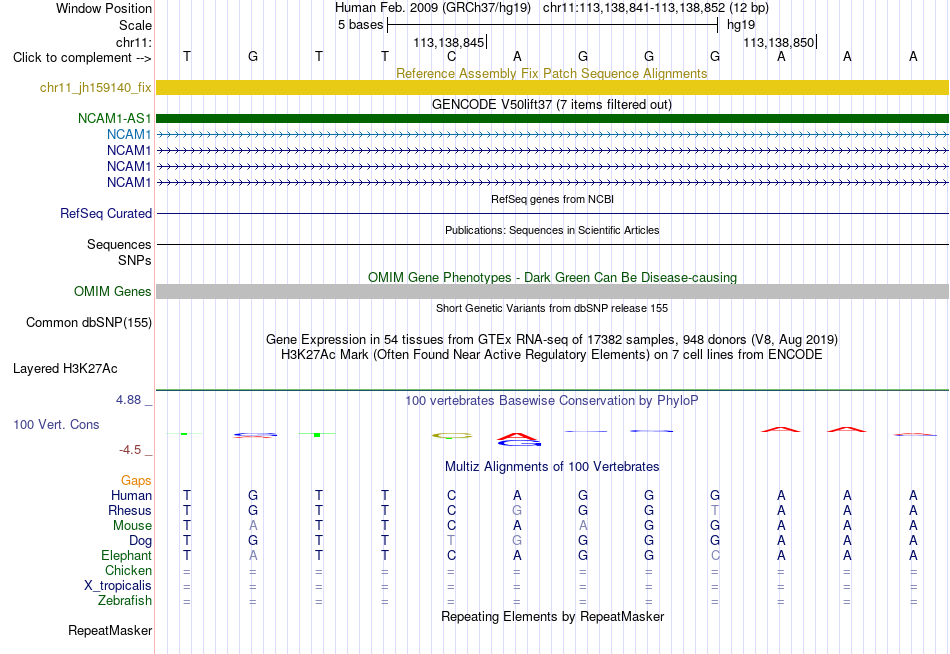The width and height of the screenshot is (950, 654).
Task: Click the Scale label
Action: pyautogui.click(x=135, y=25)
